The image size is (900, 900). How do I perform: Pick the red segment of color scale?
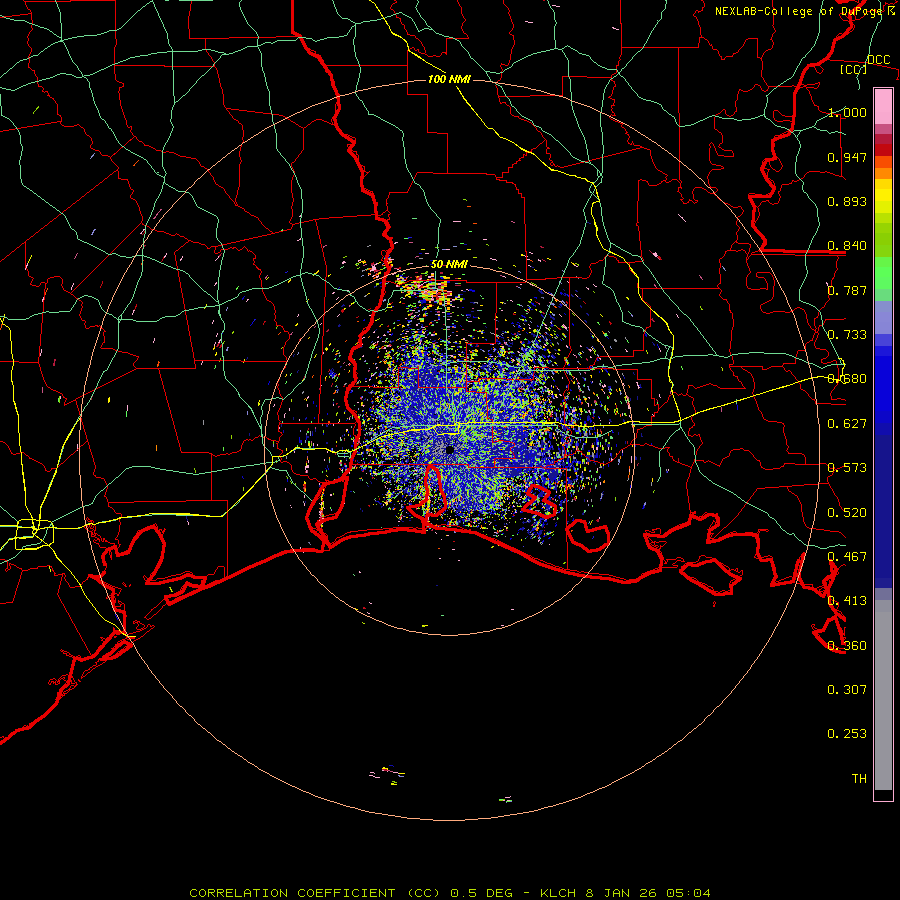coord(883,150)
